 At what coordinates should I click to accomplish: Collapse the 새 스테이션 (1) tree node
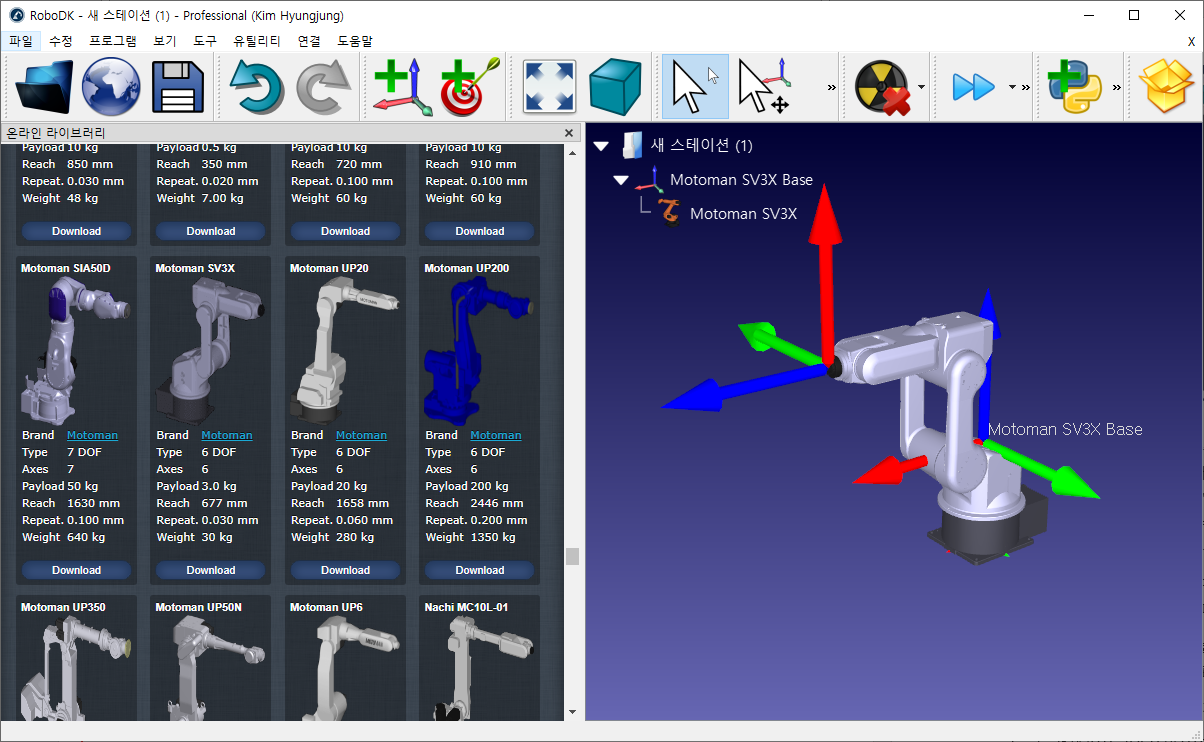click(601, 146)
